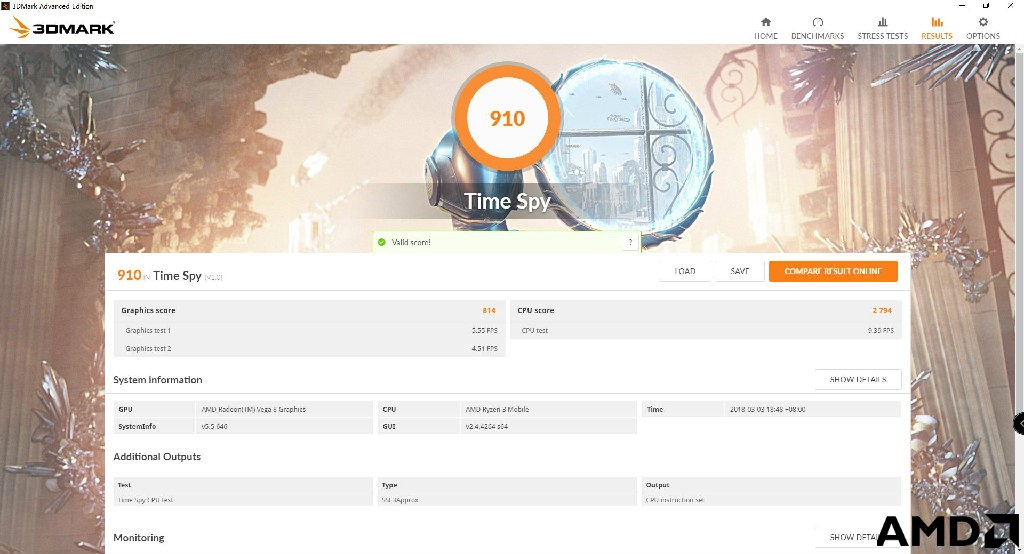Click the Valid score message bar
This screenshot has width=1024, height=554.
tap(507, 242)
